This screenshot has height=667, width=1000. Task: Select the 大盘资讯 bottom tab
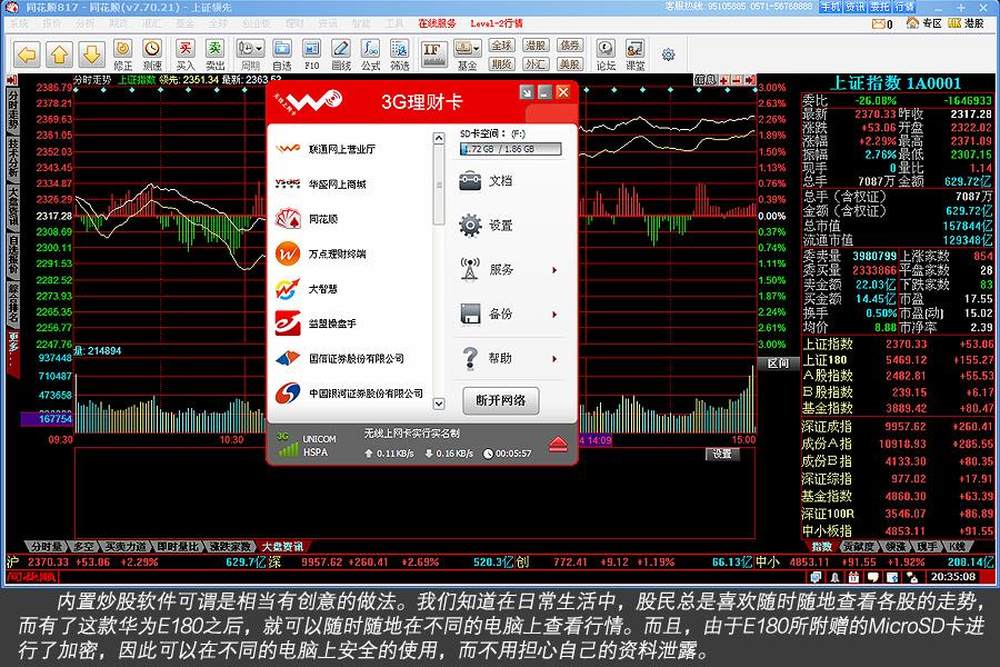pyautogui.click(x=281, y=547)
